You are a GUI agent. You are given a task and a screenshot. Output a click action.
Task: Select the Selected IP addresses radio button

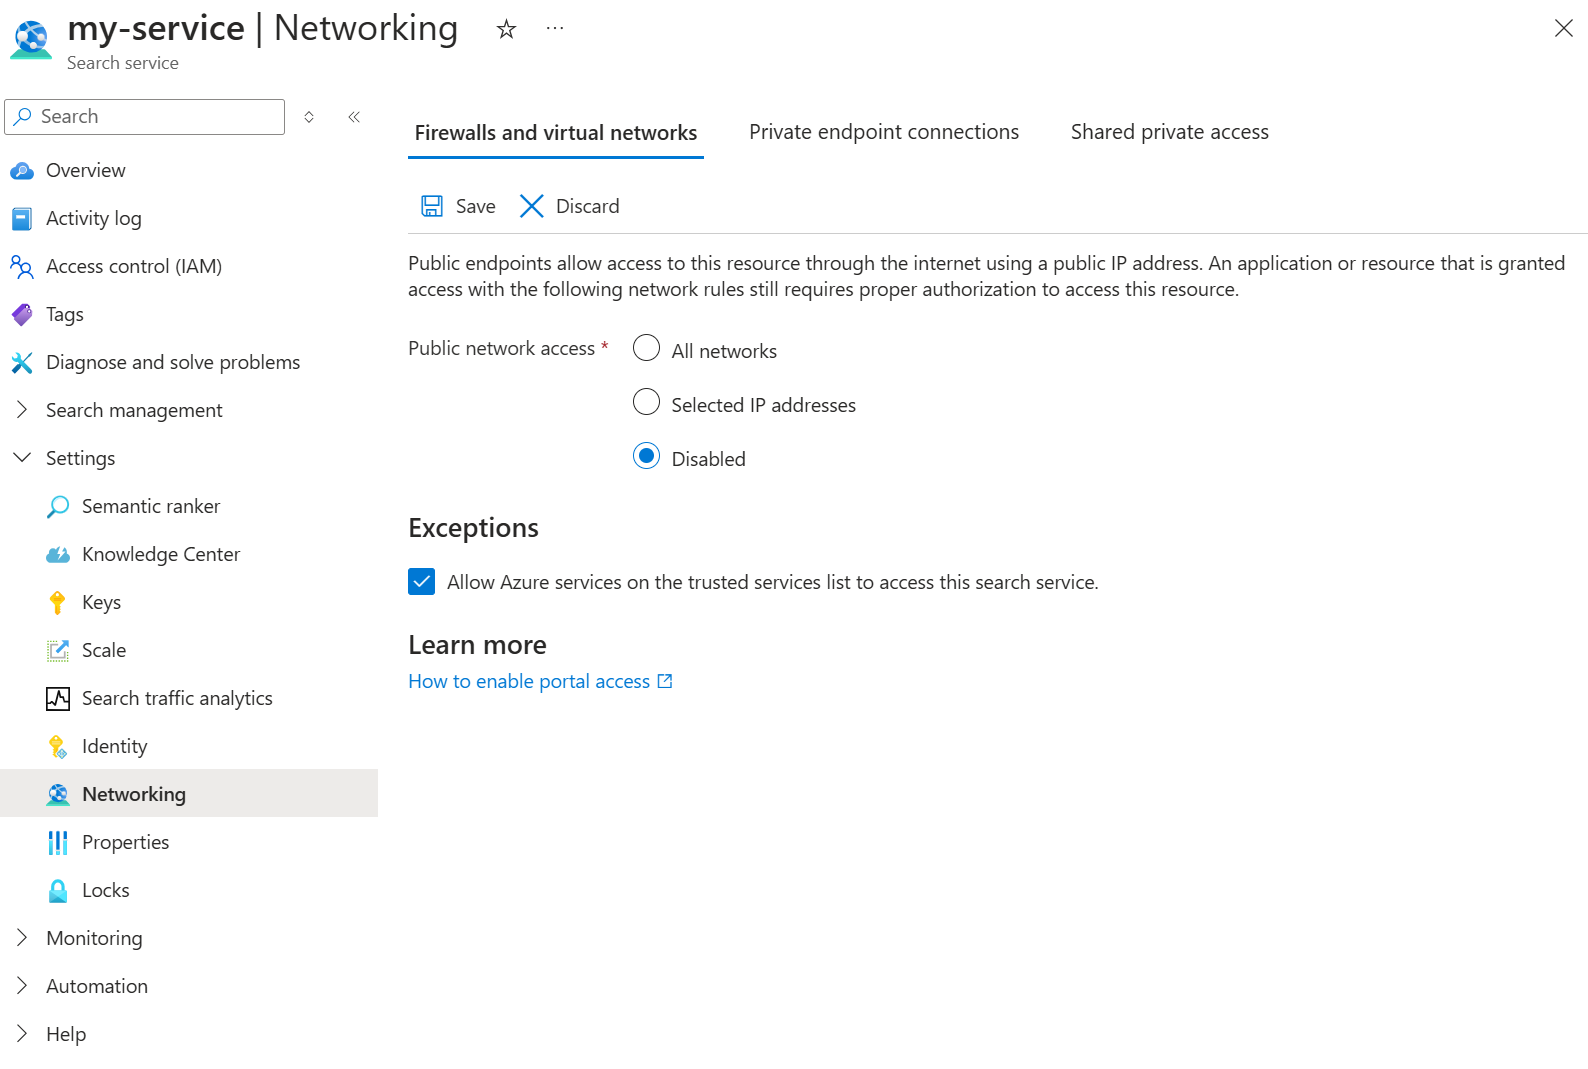click(x=647, y=402)
